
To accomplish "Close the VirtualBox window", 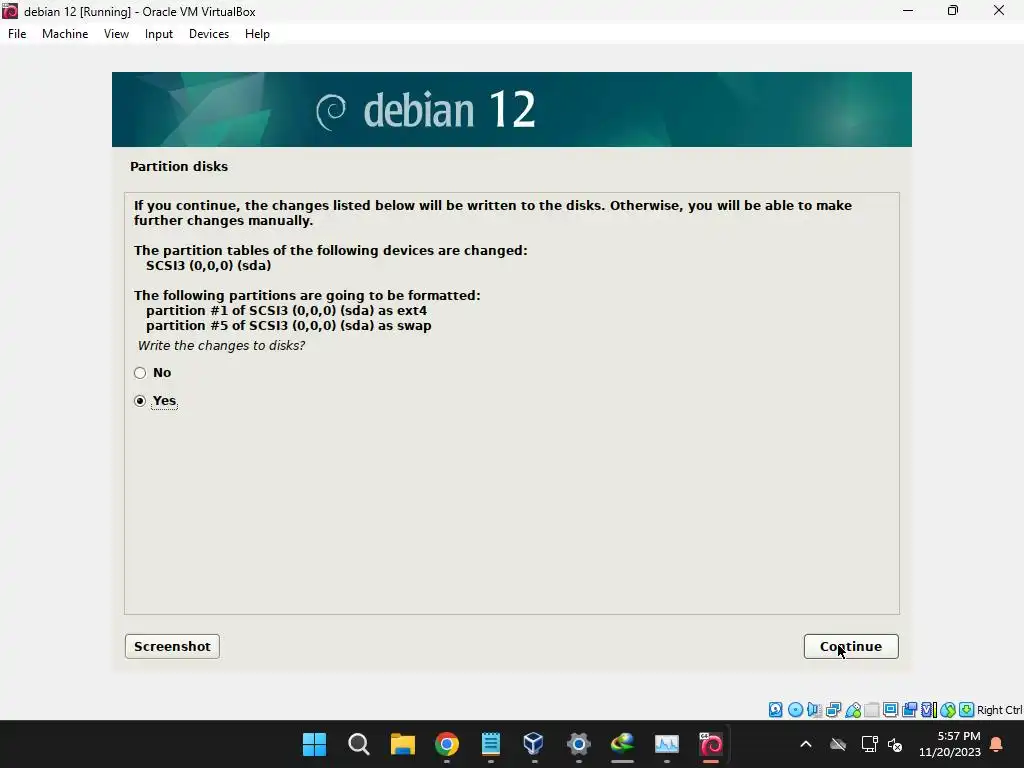I will [x=999, y=11].
